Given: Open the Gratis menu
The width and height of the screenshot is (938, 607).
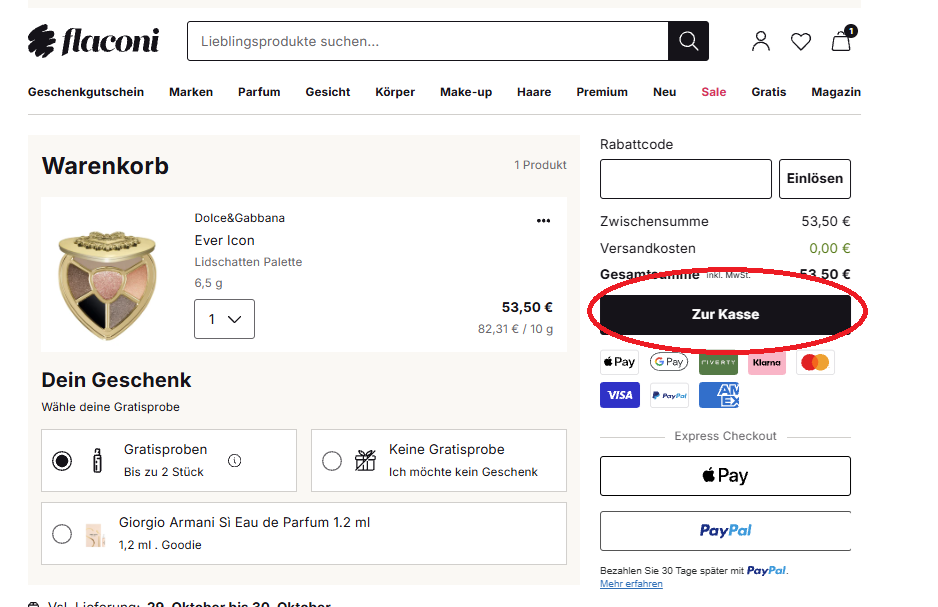Looking at the screenshot, I should pyautogui.click(x=769, y=92).
